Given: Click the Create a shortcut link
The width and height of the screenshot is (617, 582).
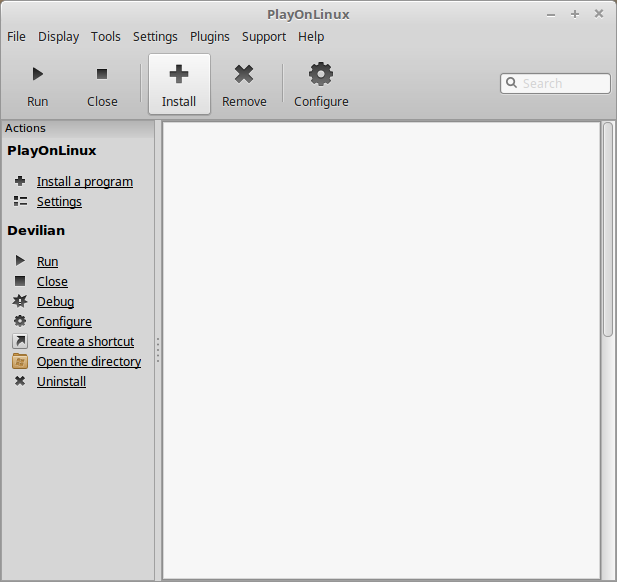Looking at the screenshot, I should click(86, 342).
